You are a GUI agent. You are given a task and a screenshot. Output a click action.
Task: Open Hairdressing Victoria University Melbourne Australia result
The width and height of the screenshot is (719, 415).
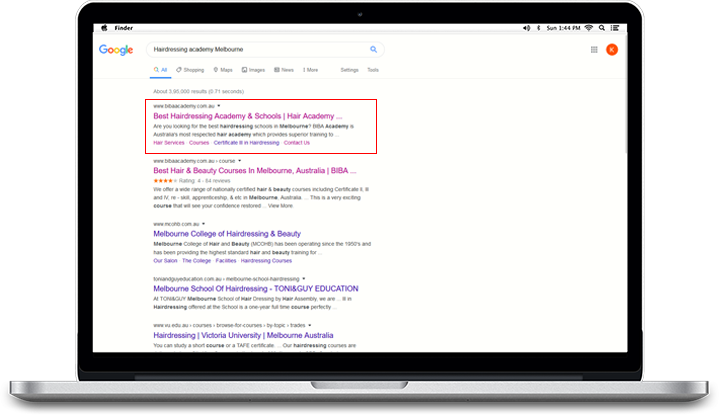(243, 335)
